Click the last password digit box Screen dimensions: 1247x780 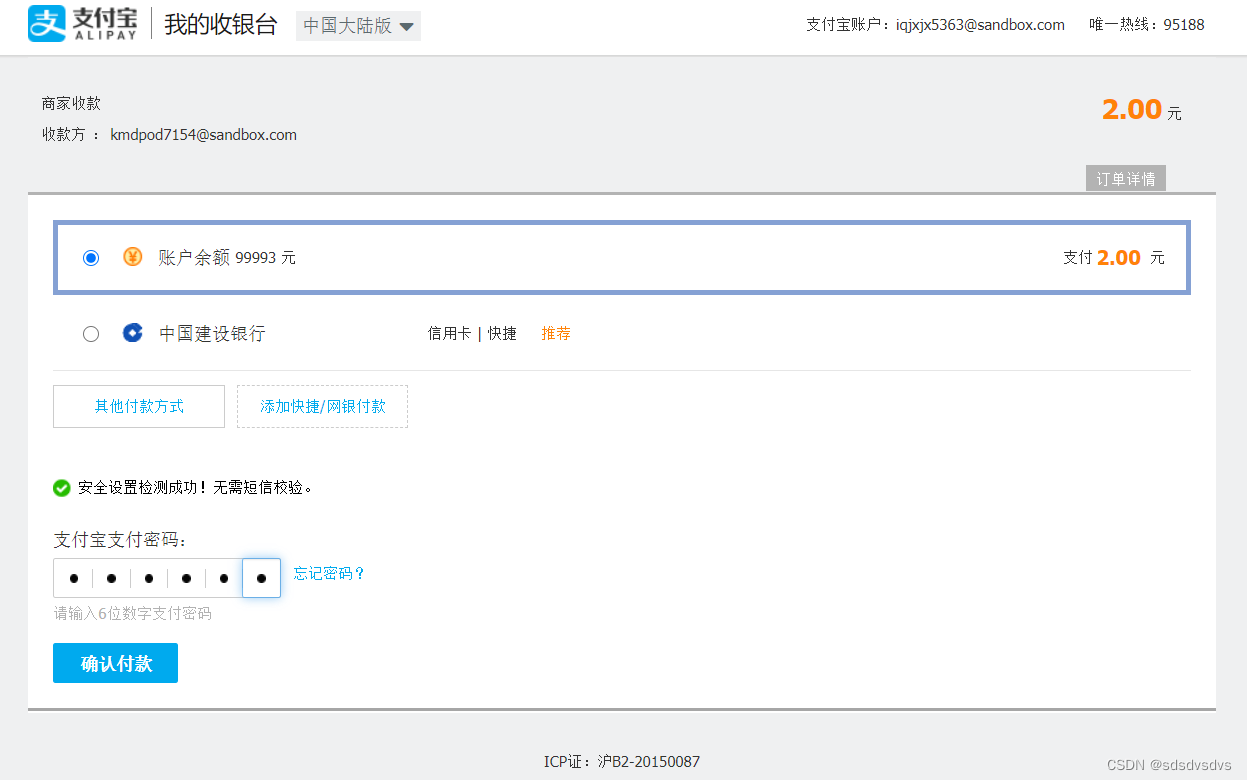(x=262, y=578)
